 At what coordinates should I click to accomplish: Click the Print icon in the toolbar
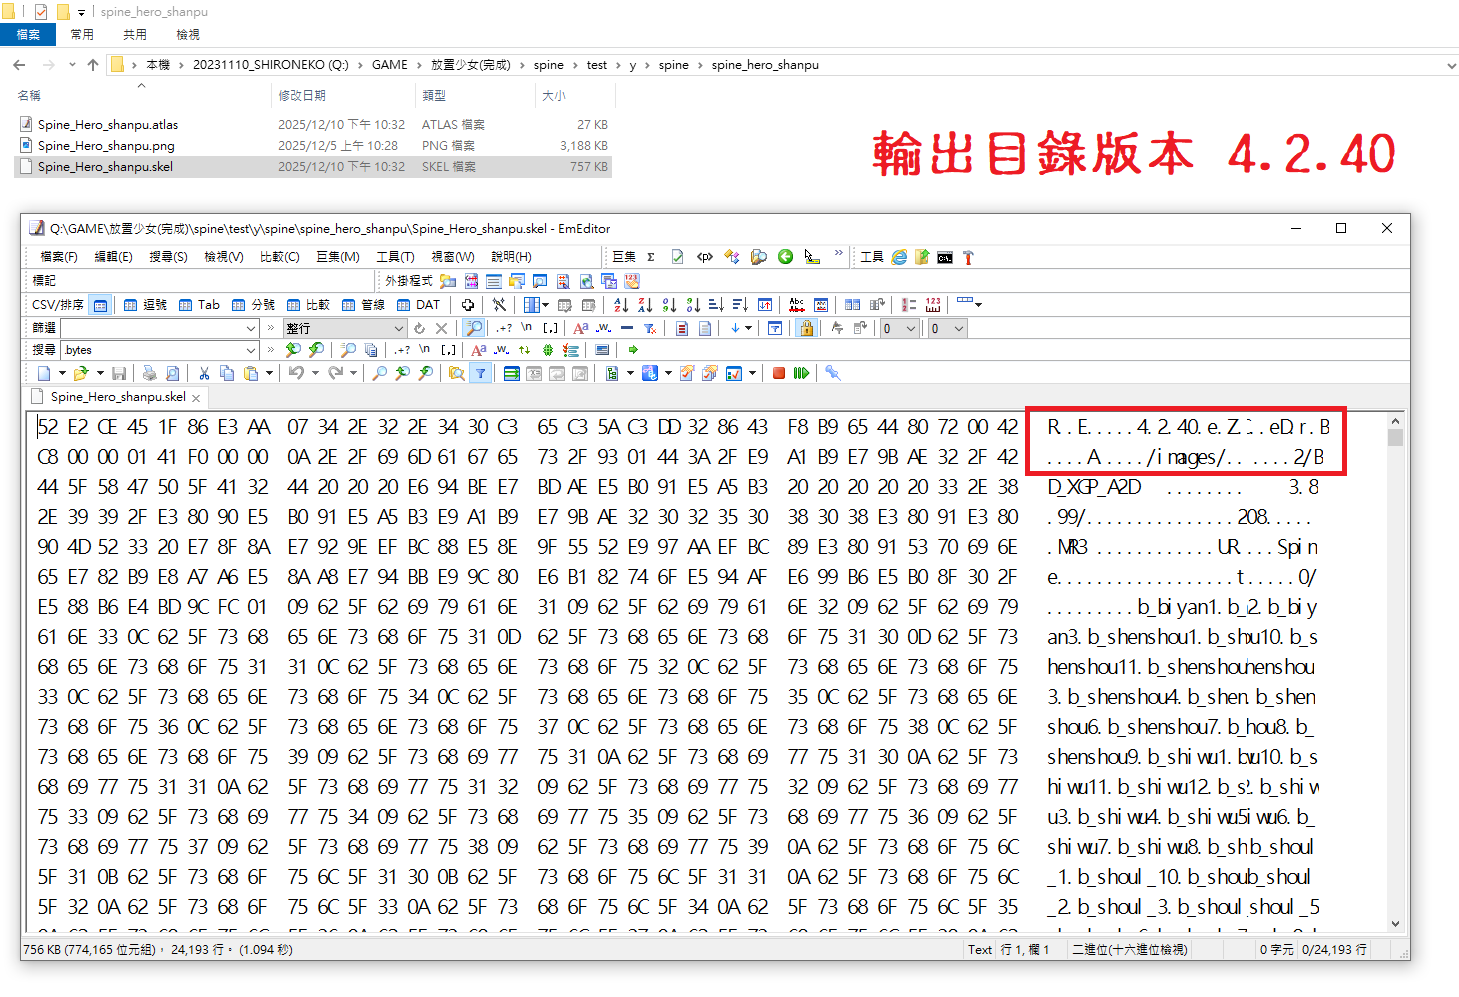pos(149,374)
